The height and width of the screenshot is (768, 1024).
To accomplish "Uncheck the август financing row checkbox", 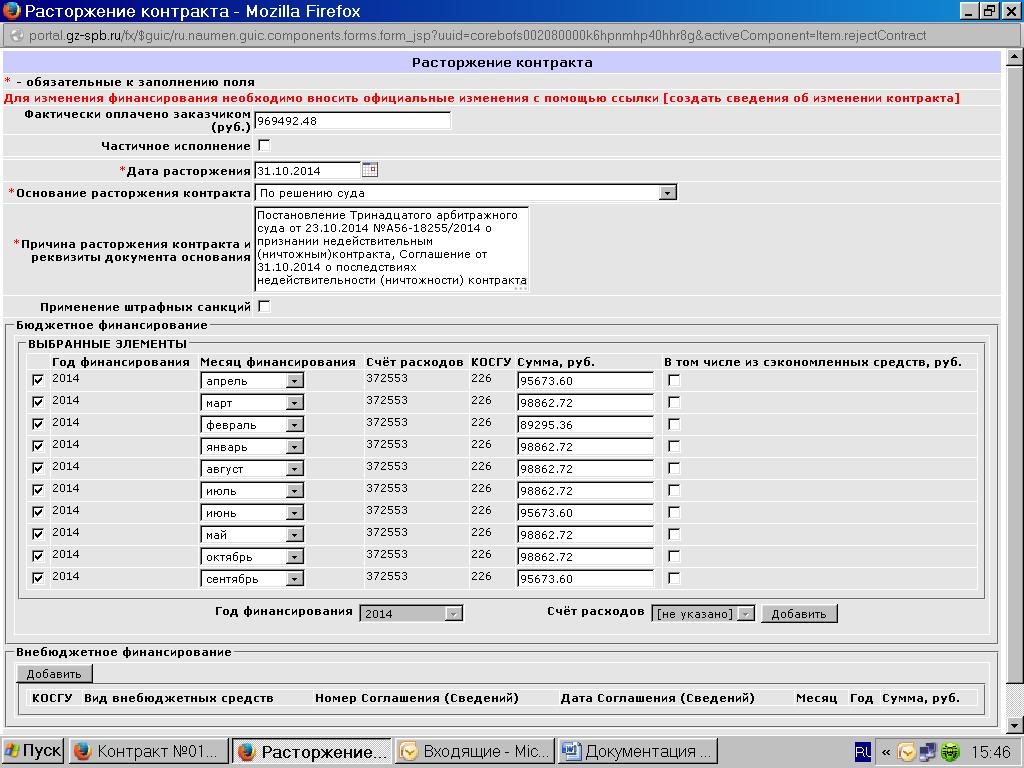I will (38, 468).
